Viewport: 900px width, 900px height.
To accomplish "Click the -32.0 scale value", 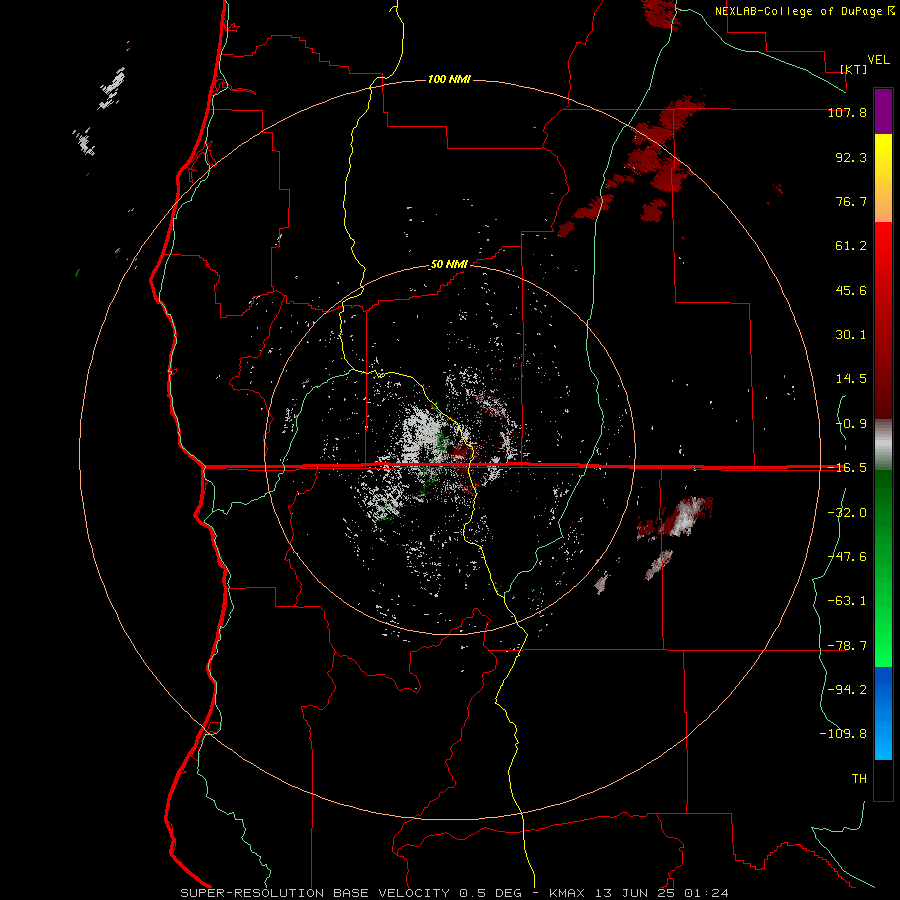I will pos(847,513).
